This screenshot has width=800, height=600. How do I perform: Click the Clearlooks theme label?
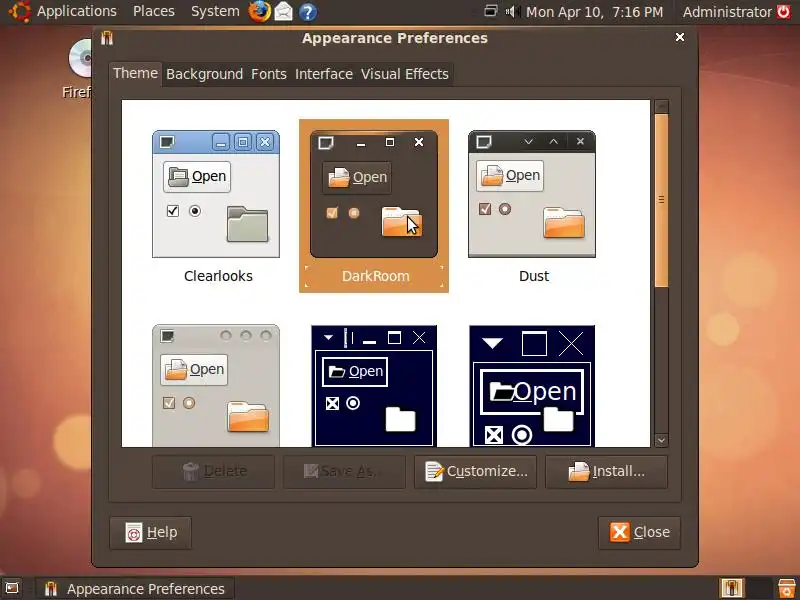pyautogui.click(x=218, y=276)
